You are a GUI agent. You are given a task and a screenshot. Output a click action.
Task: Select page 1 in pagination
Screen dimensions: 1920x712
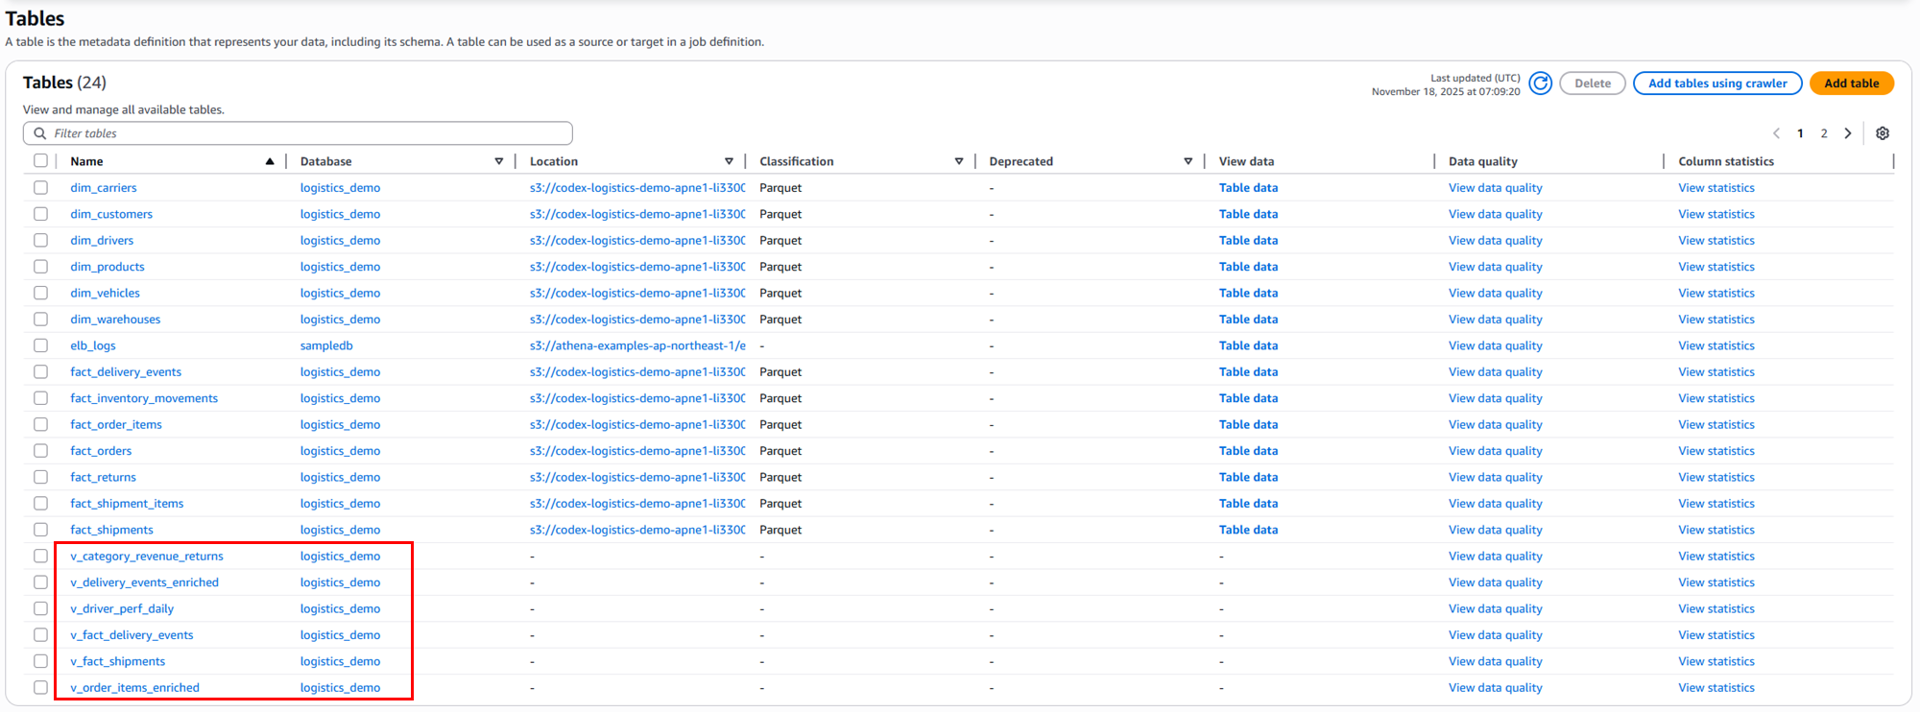(1800, 133)
